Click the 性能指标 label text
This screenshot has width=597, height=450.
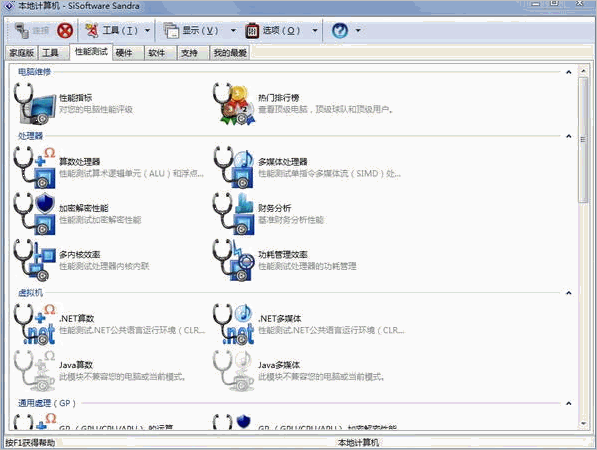pyautogui.click(x=75, y=98)
